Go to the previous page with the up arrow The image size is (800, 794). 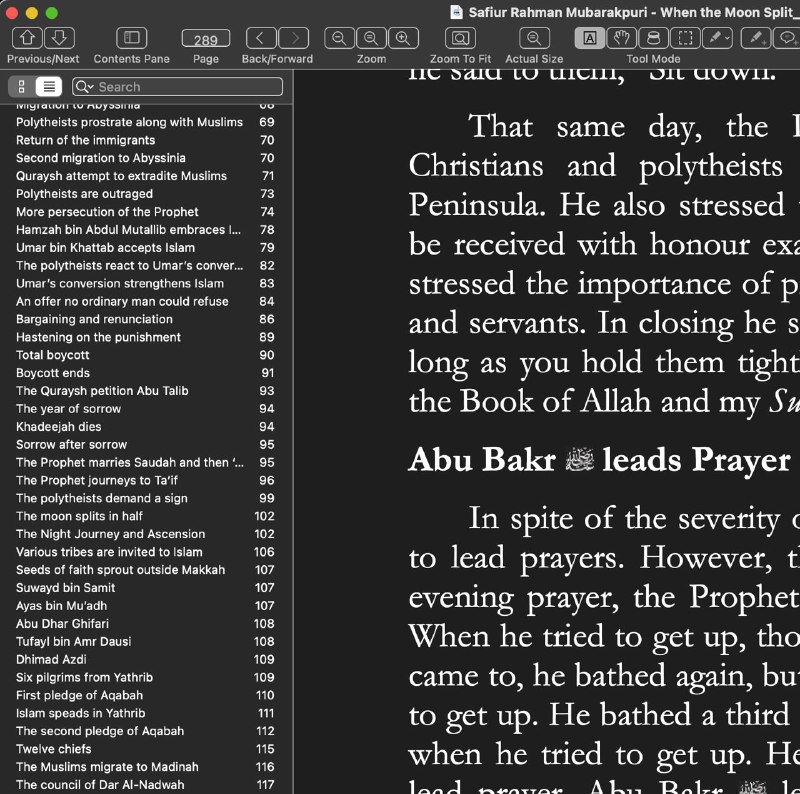click(28, 38)
